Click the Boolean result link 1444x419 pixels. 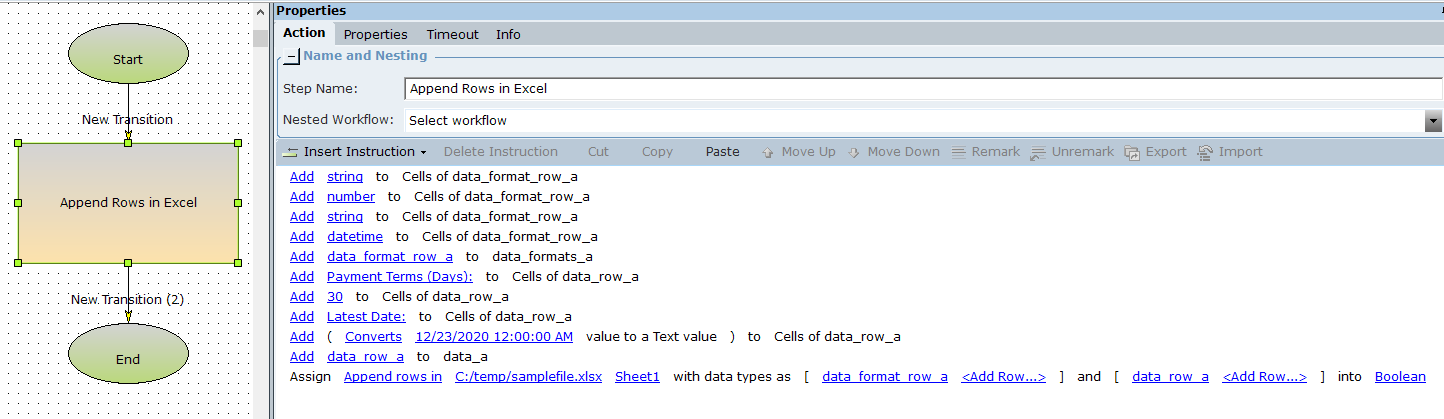tap(1400, 377)
